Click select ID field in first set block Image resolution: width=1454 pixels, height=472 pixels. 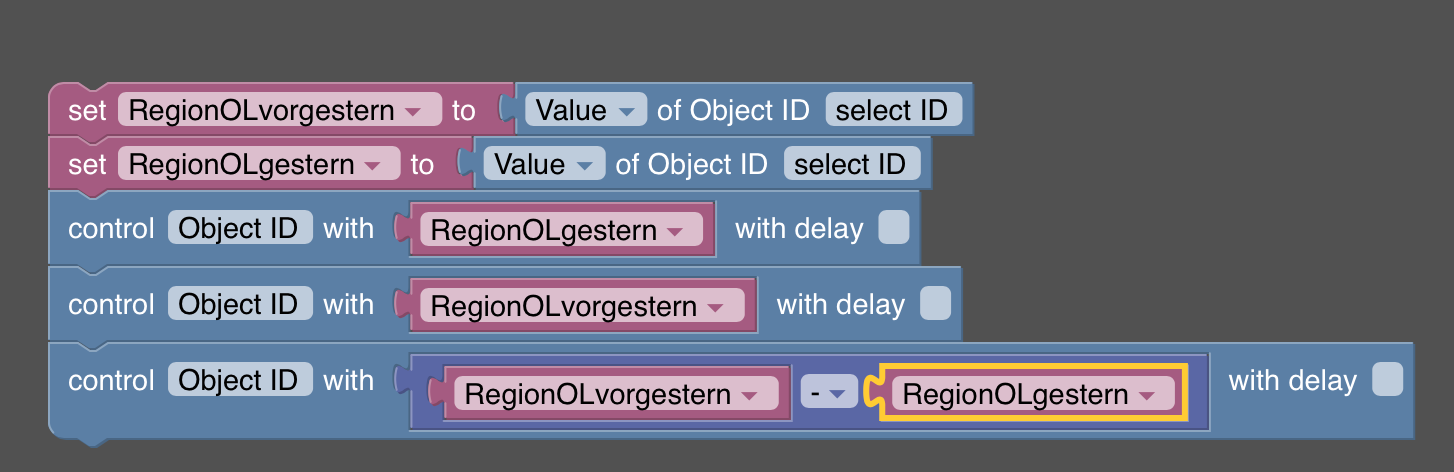(x=892, y=110)
